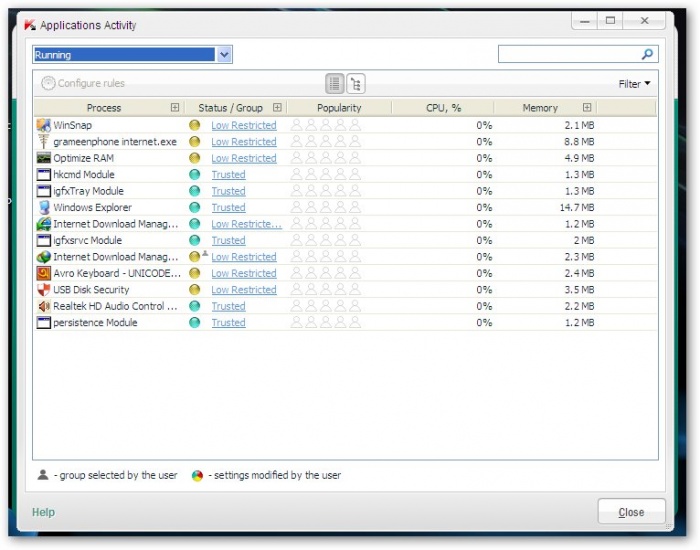
Task: Click the Kaspersky logo in the title bar
Action: (30, 25)
